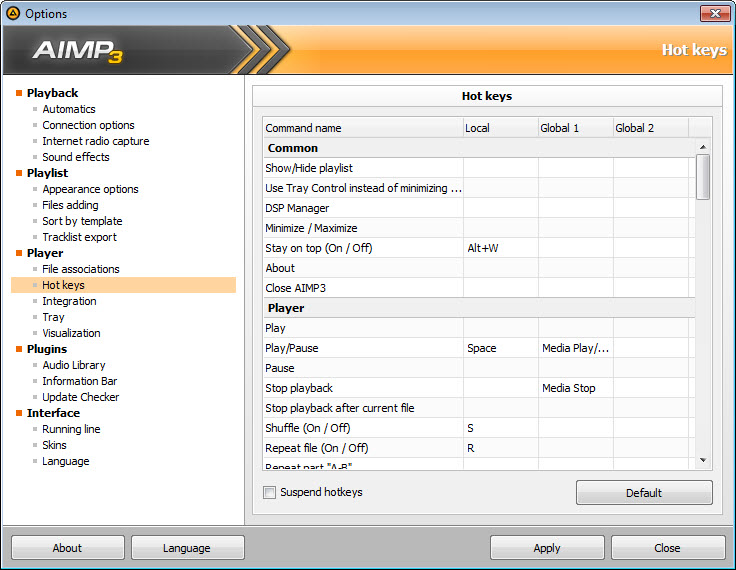Open Tracklist export settings
Screen dimensions: 736x570
click(x=79, y=237)
